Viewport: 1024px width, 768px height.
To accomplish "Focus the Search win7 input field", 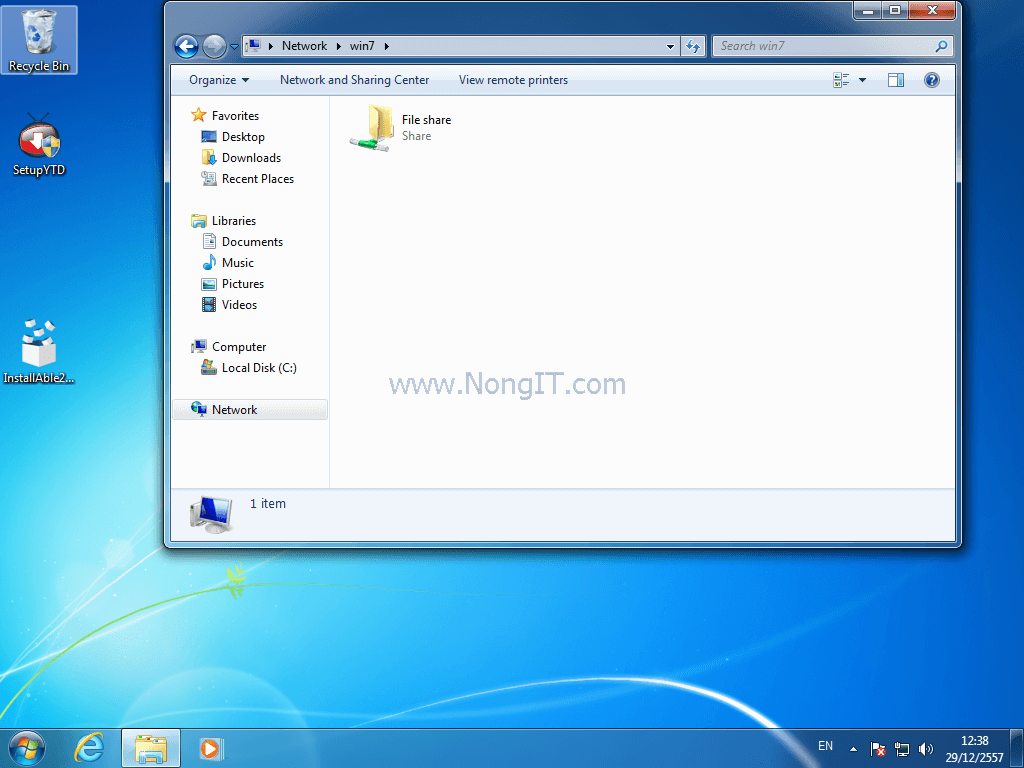I will click(825, 46).
